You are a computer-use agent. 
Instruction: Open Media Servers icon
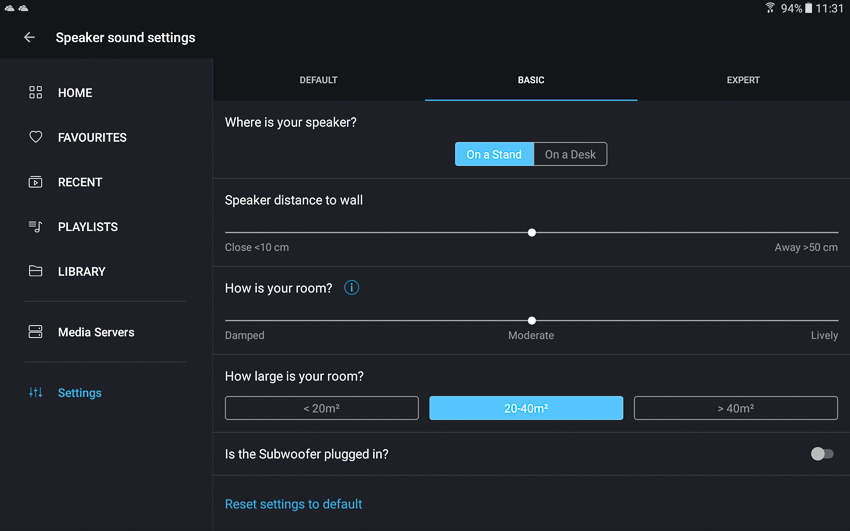35,332
